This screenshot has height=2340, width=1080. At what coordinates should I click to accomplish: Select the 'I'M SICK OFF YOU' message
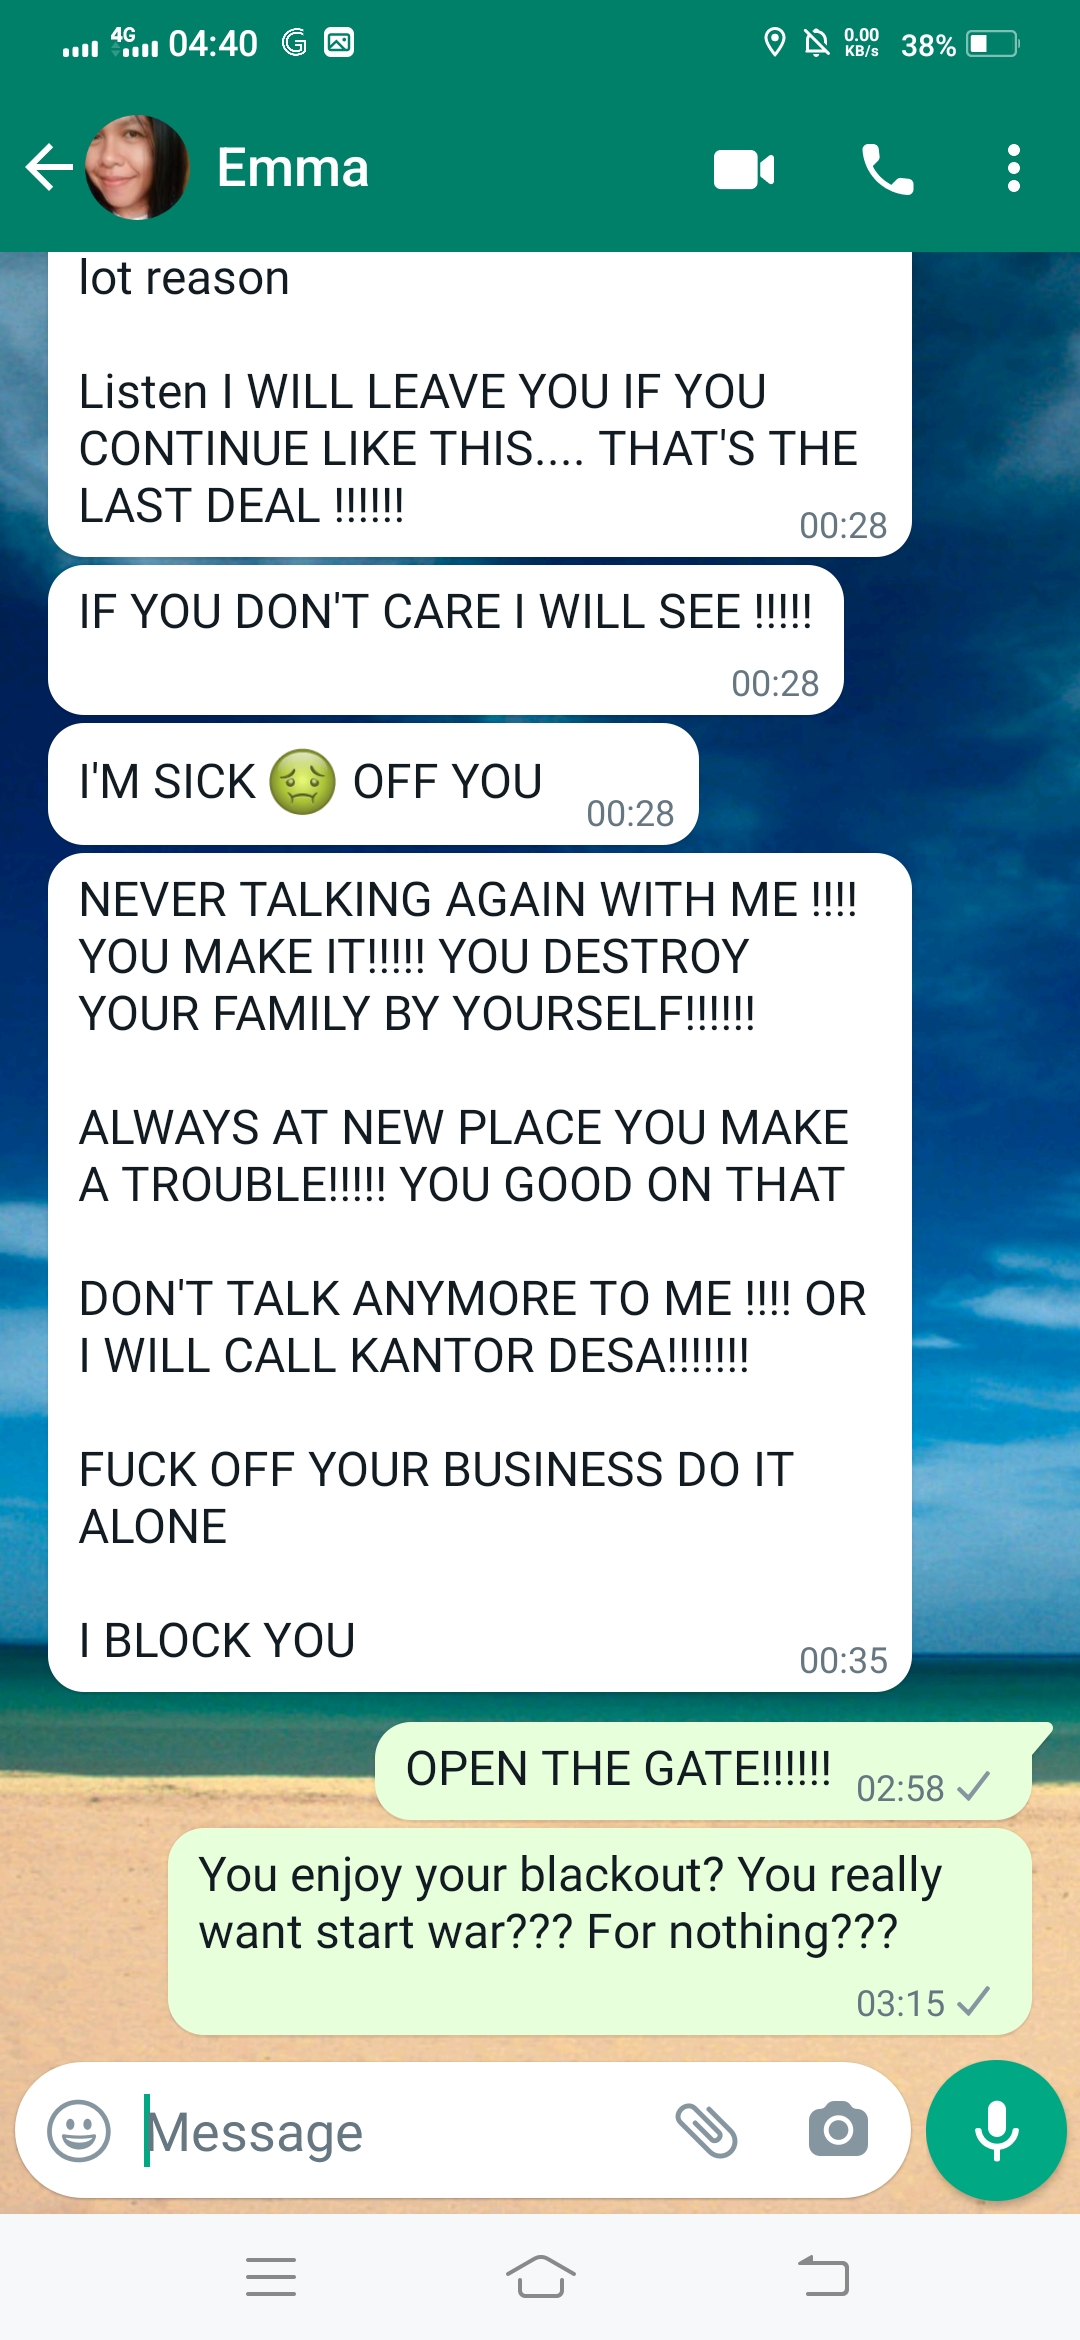[x=373, y=784]
